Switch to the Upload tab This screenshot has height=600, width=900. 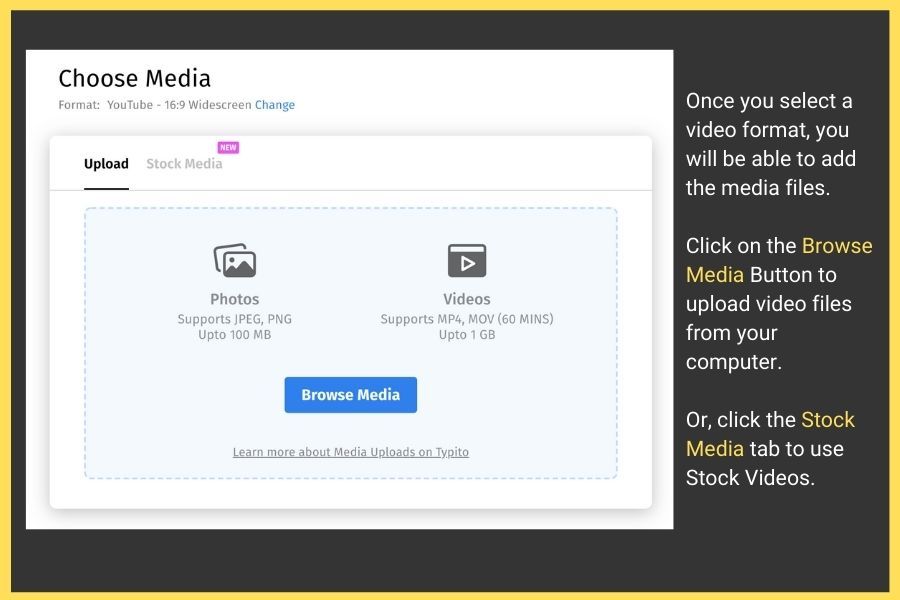pyautogui.click(x=106, y=164)
